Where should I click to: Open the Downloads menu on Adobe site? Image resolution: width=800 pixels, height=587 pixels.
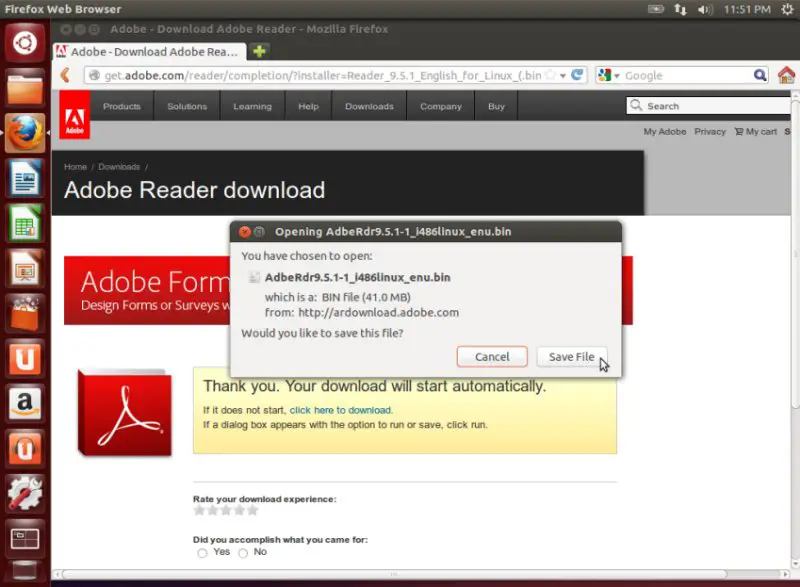coord(369,106)
